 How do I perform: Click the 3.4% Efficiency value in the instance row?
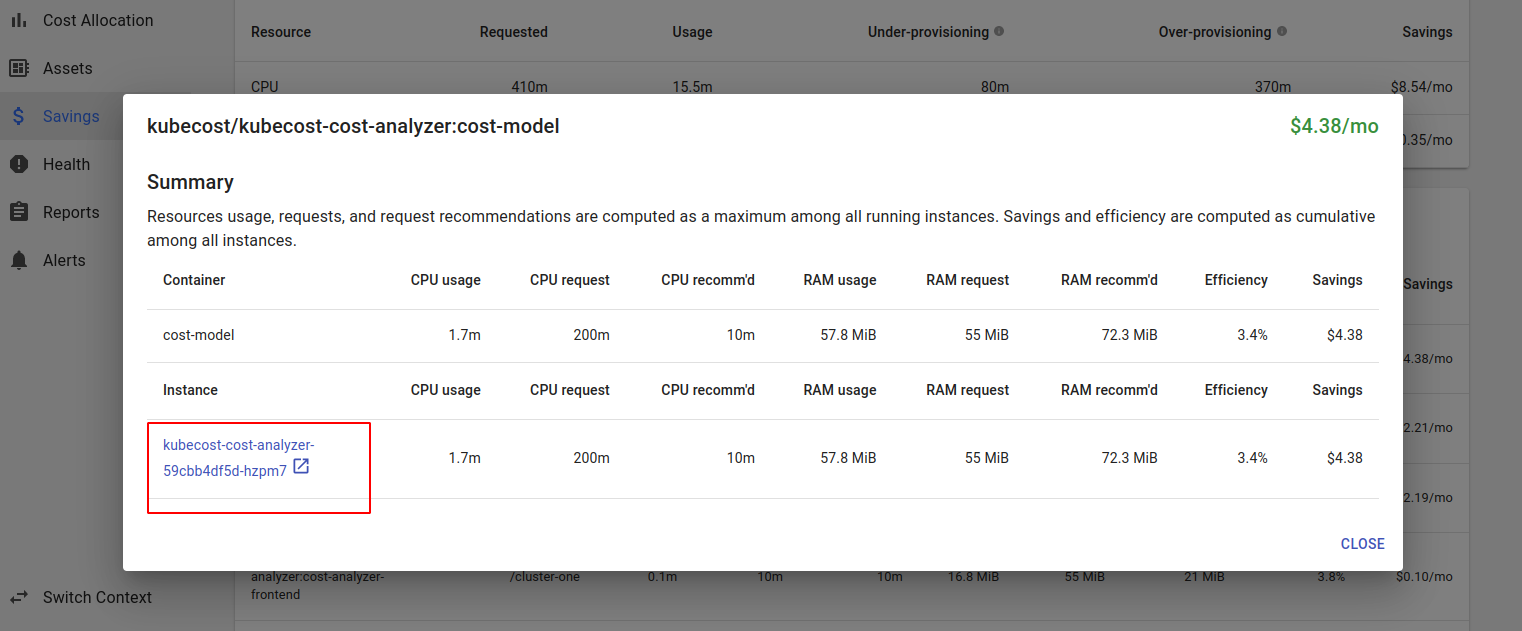tap(1252, 458)
